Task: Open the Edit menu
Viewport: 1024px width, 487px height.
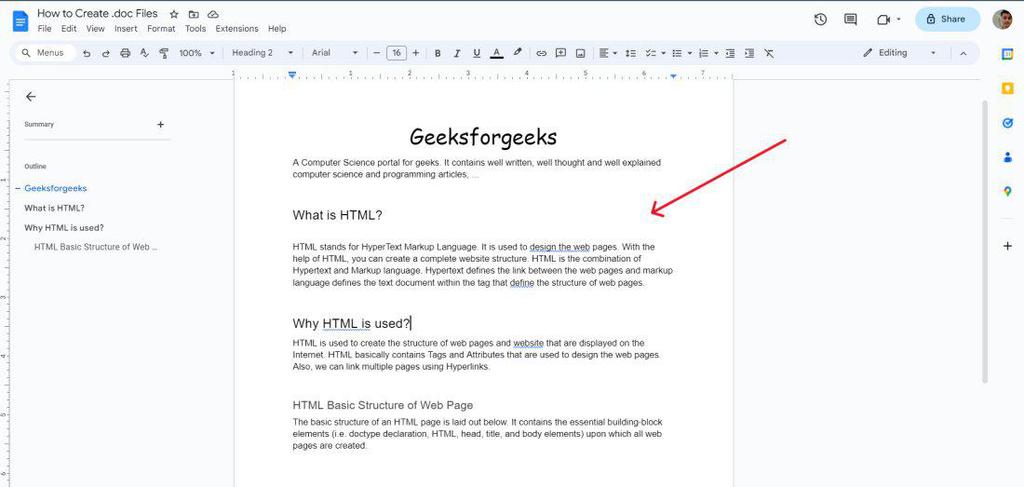Action: coord(69,29)
